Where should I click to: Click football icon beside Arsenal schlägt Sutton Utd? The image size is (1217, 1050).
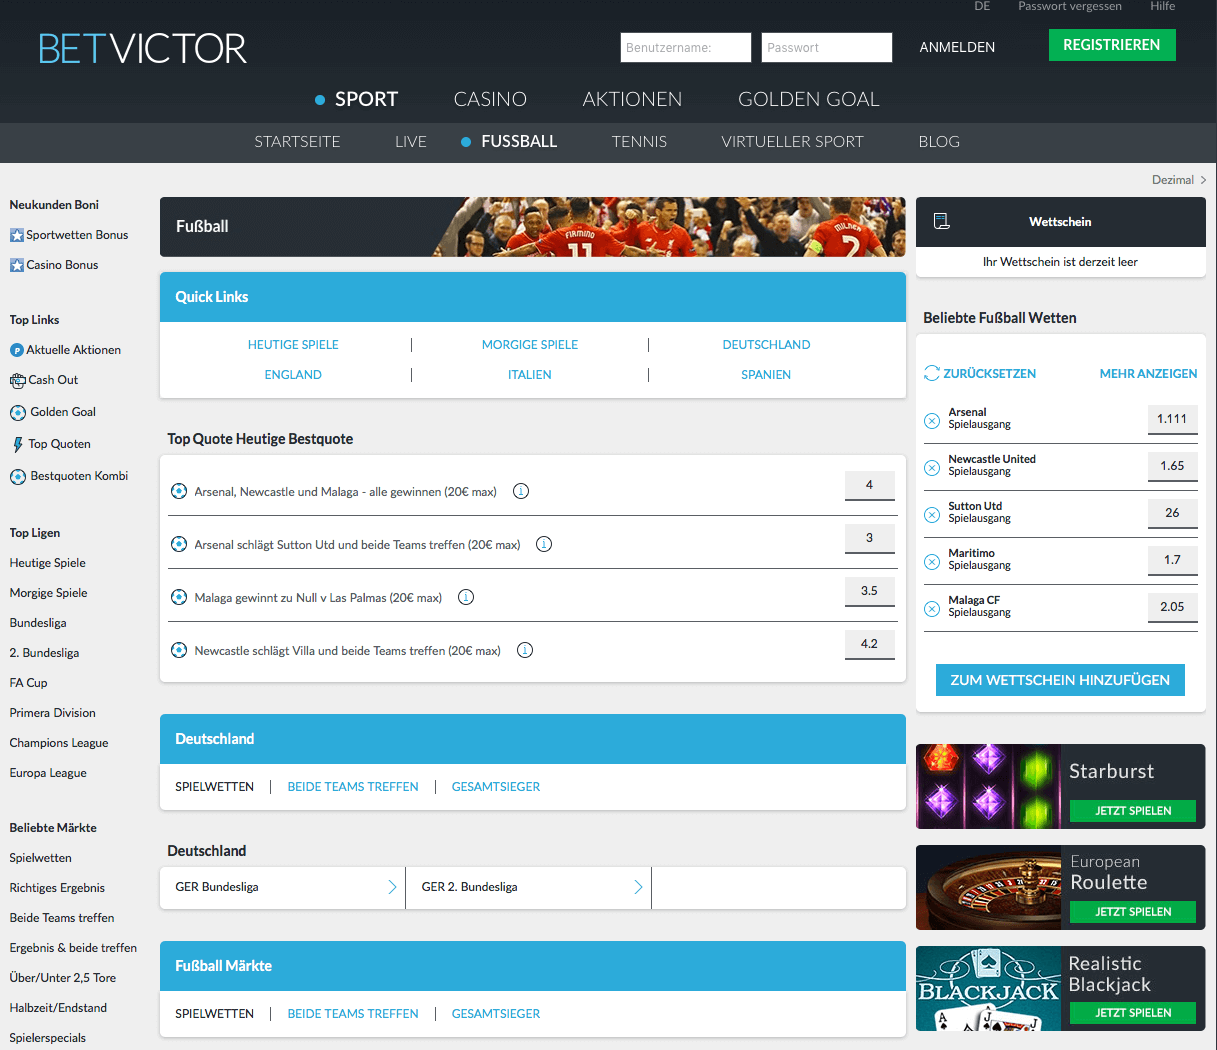click(179, 544)
